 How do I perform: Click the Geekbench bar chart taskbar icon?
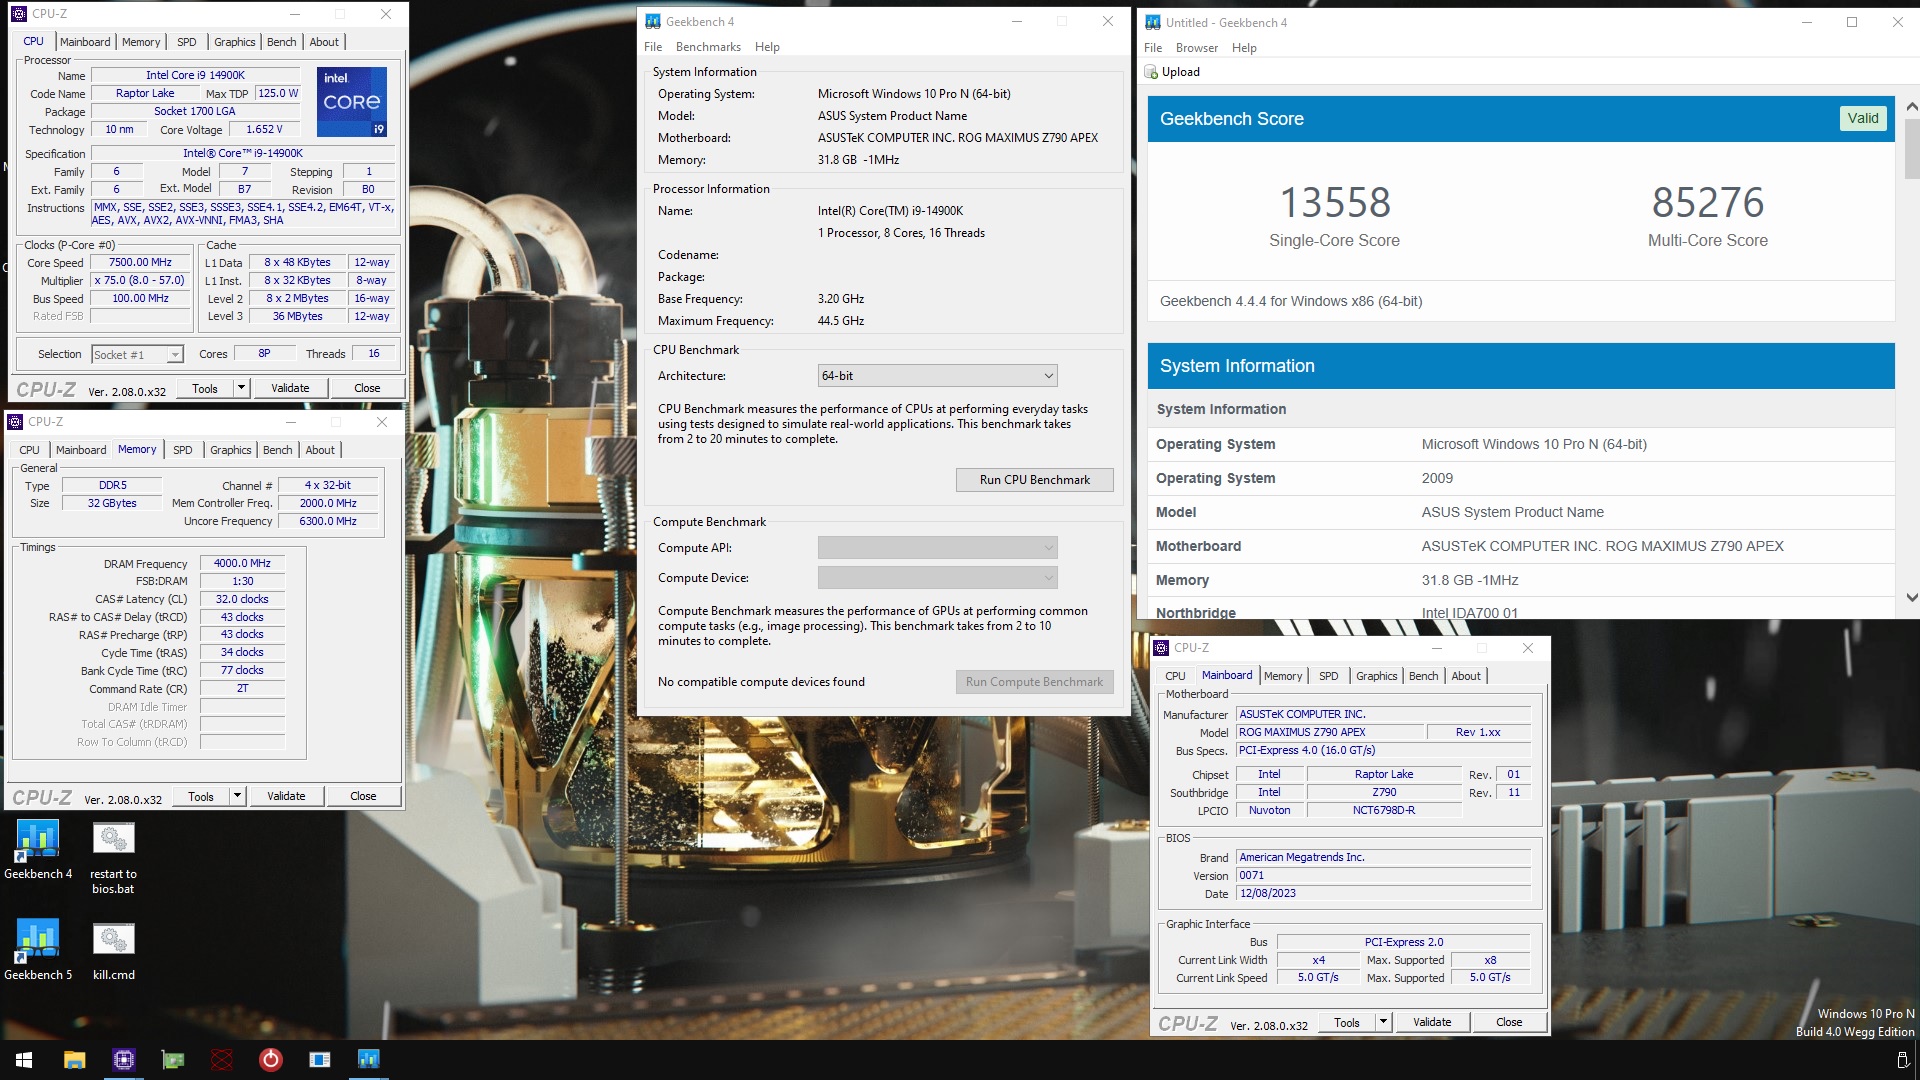coord(368,1059)
